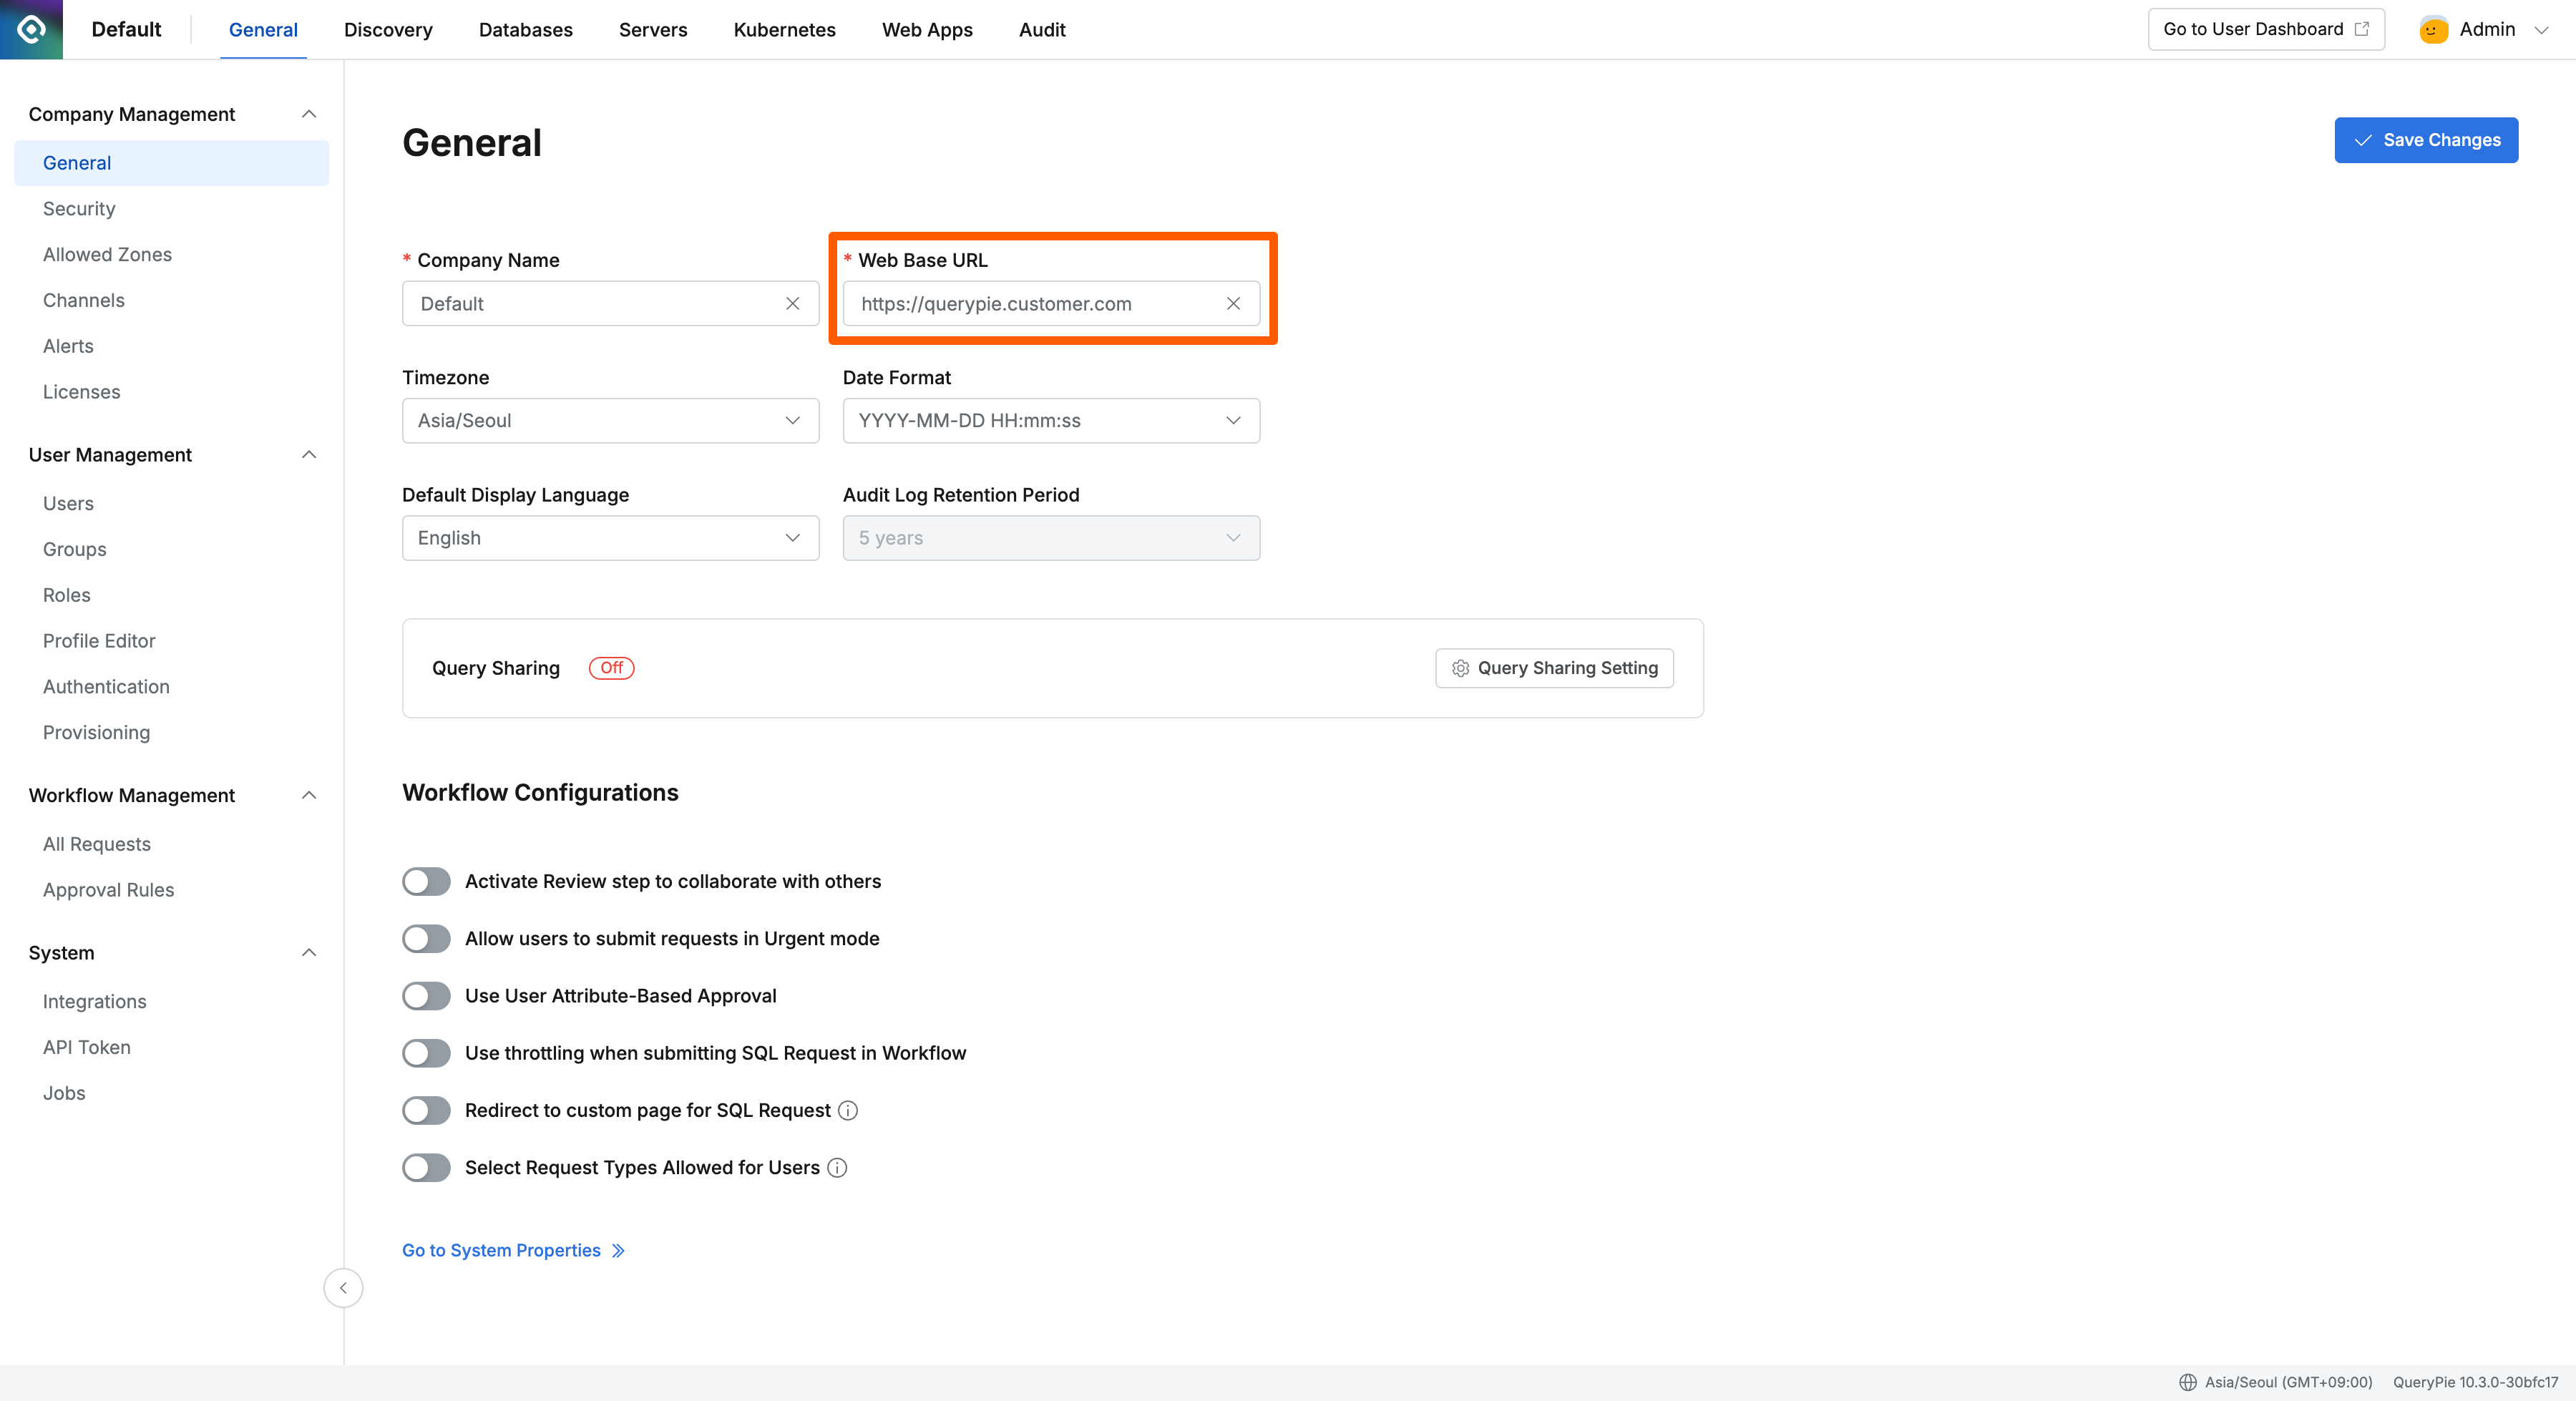Enable Activate Review step toggle
This screenshot has height=1401, width=2576.
click(427, 881)
